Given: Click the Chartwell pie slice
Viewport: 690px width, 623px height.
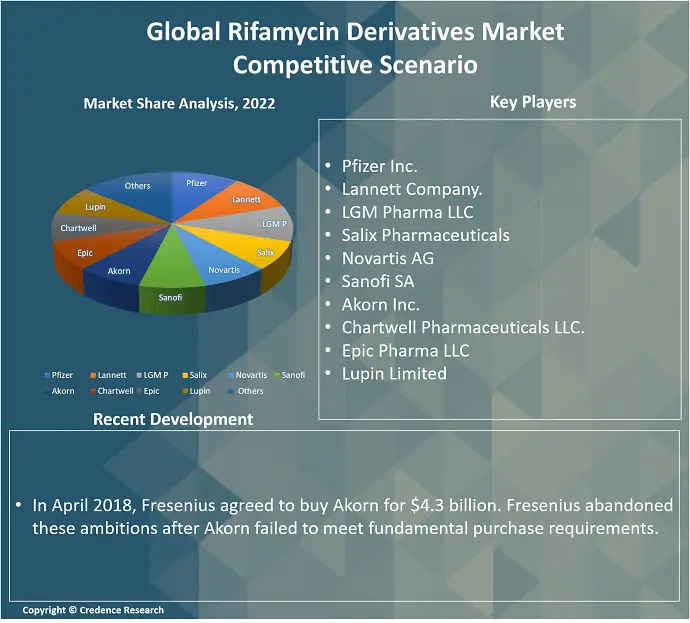Looking at the screenshot, I should click(x=79, y=228).
